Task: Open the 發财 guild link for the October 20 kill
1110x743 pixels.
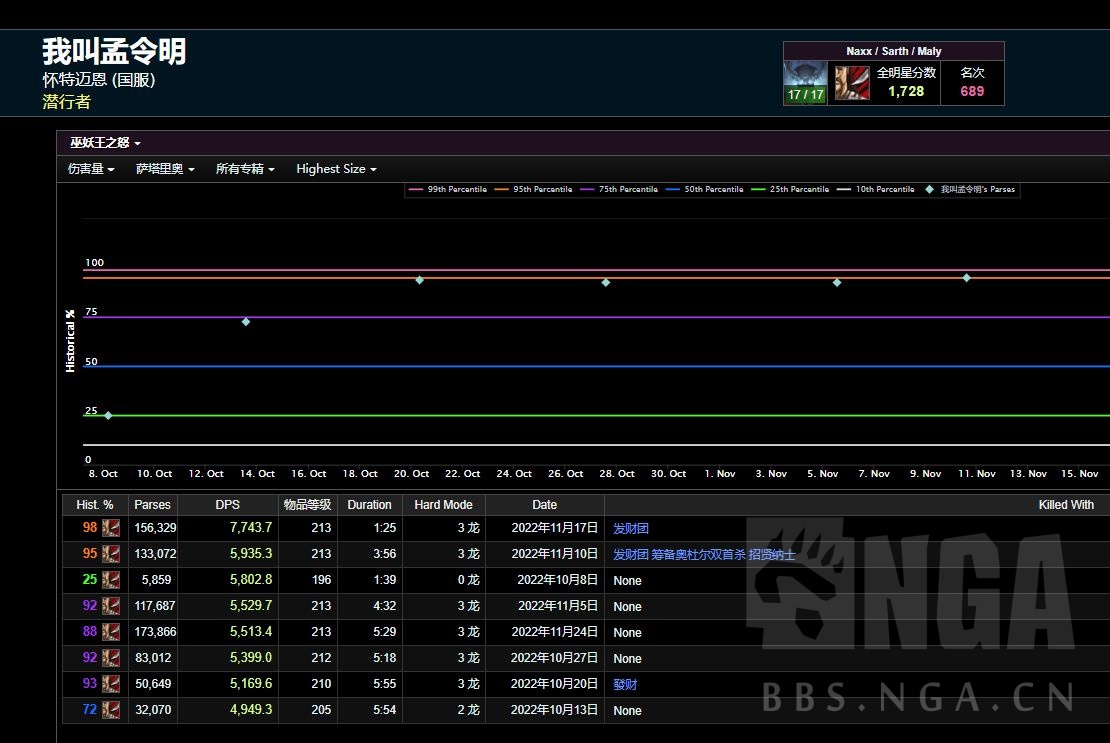Action: click(625, 684)
